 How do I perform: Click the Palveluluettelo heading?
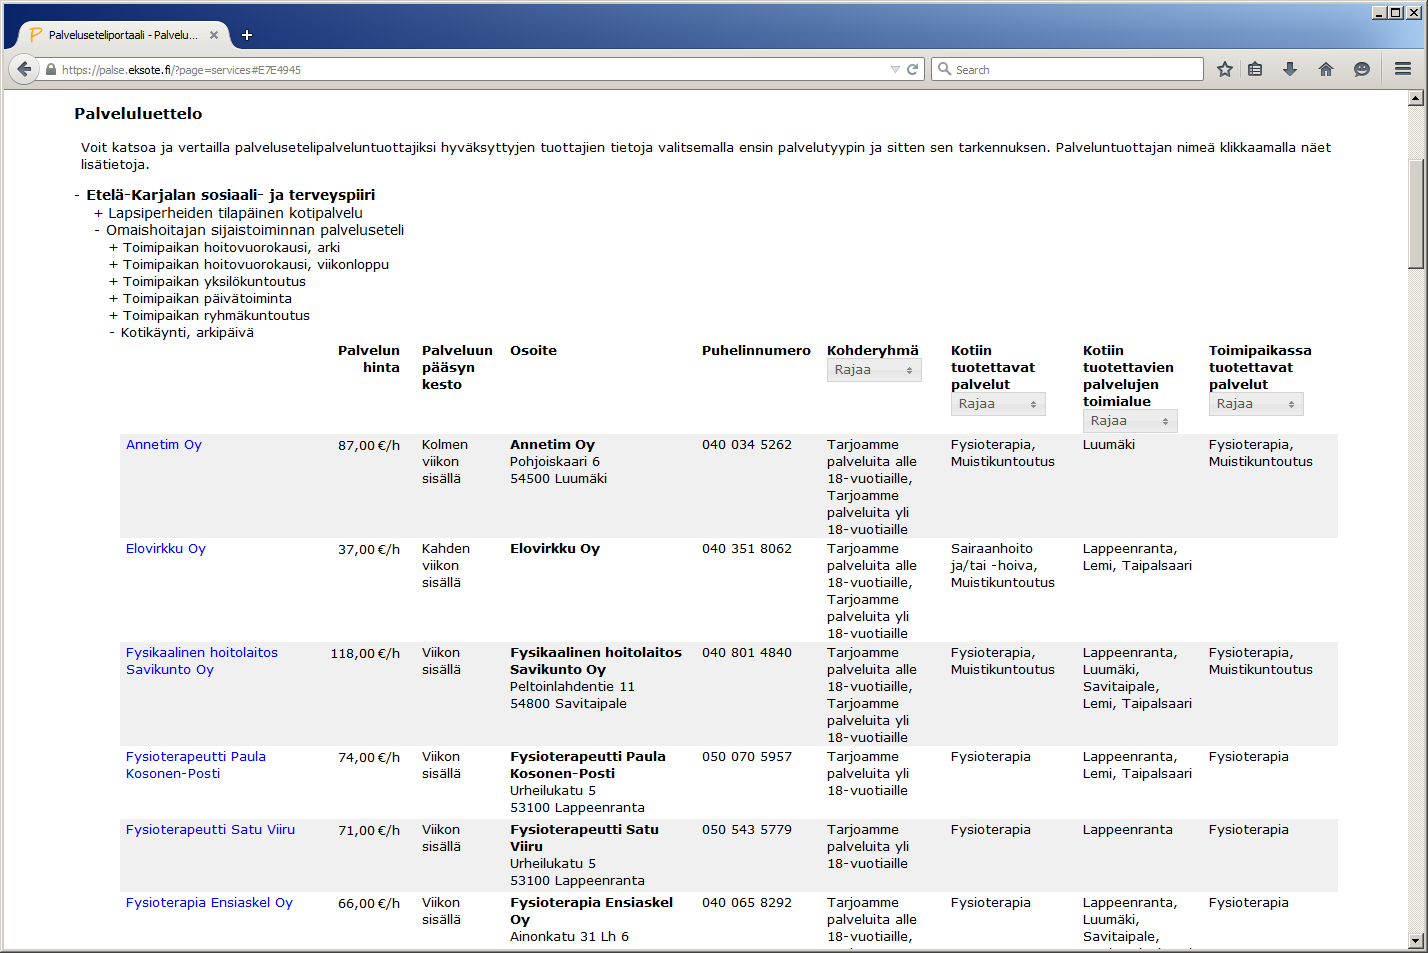pyautogui.click(x=138, y=114)
